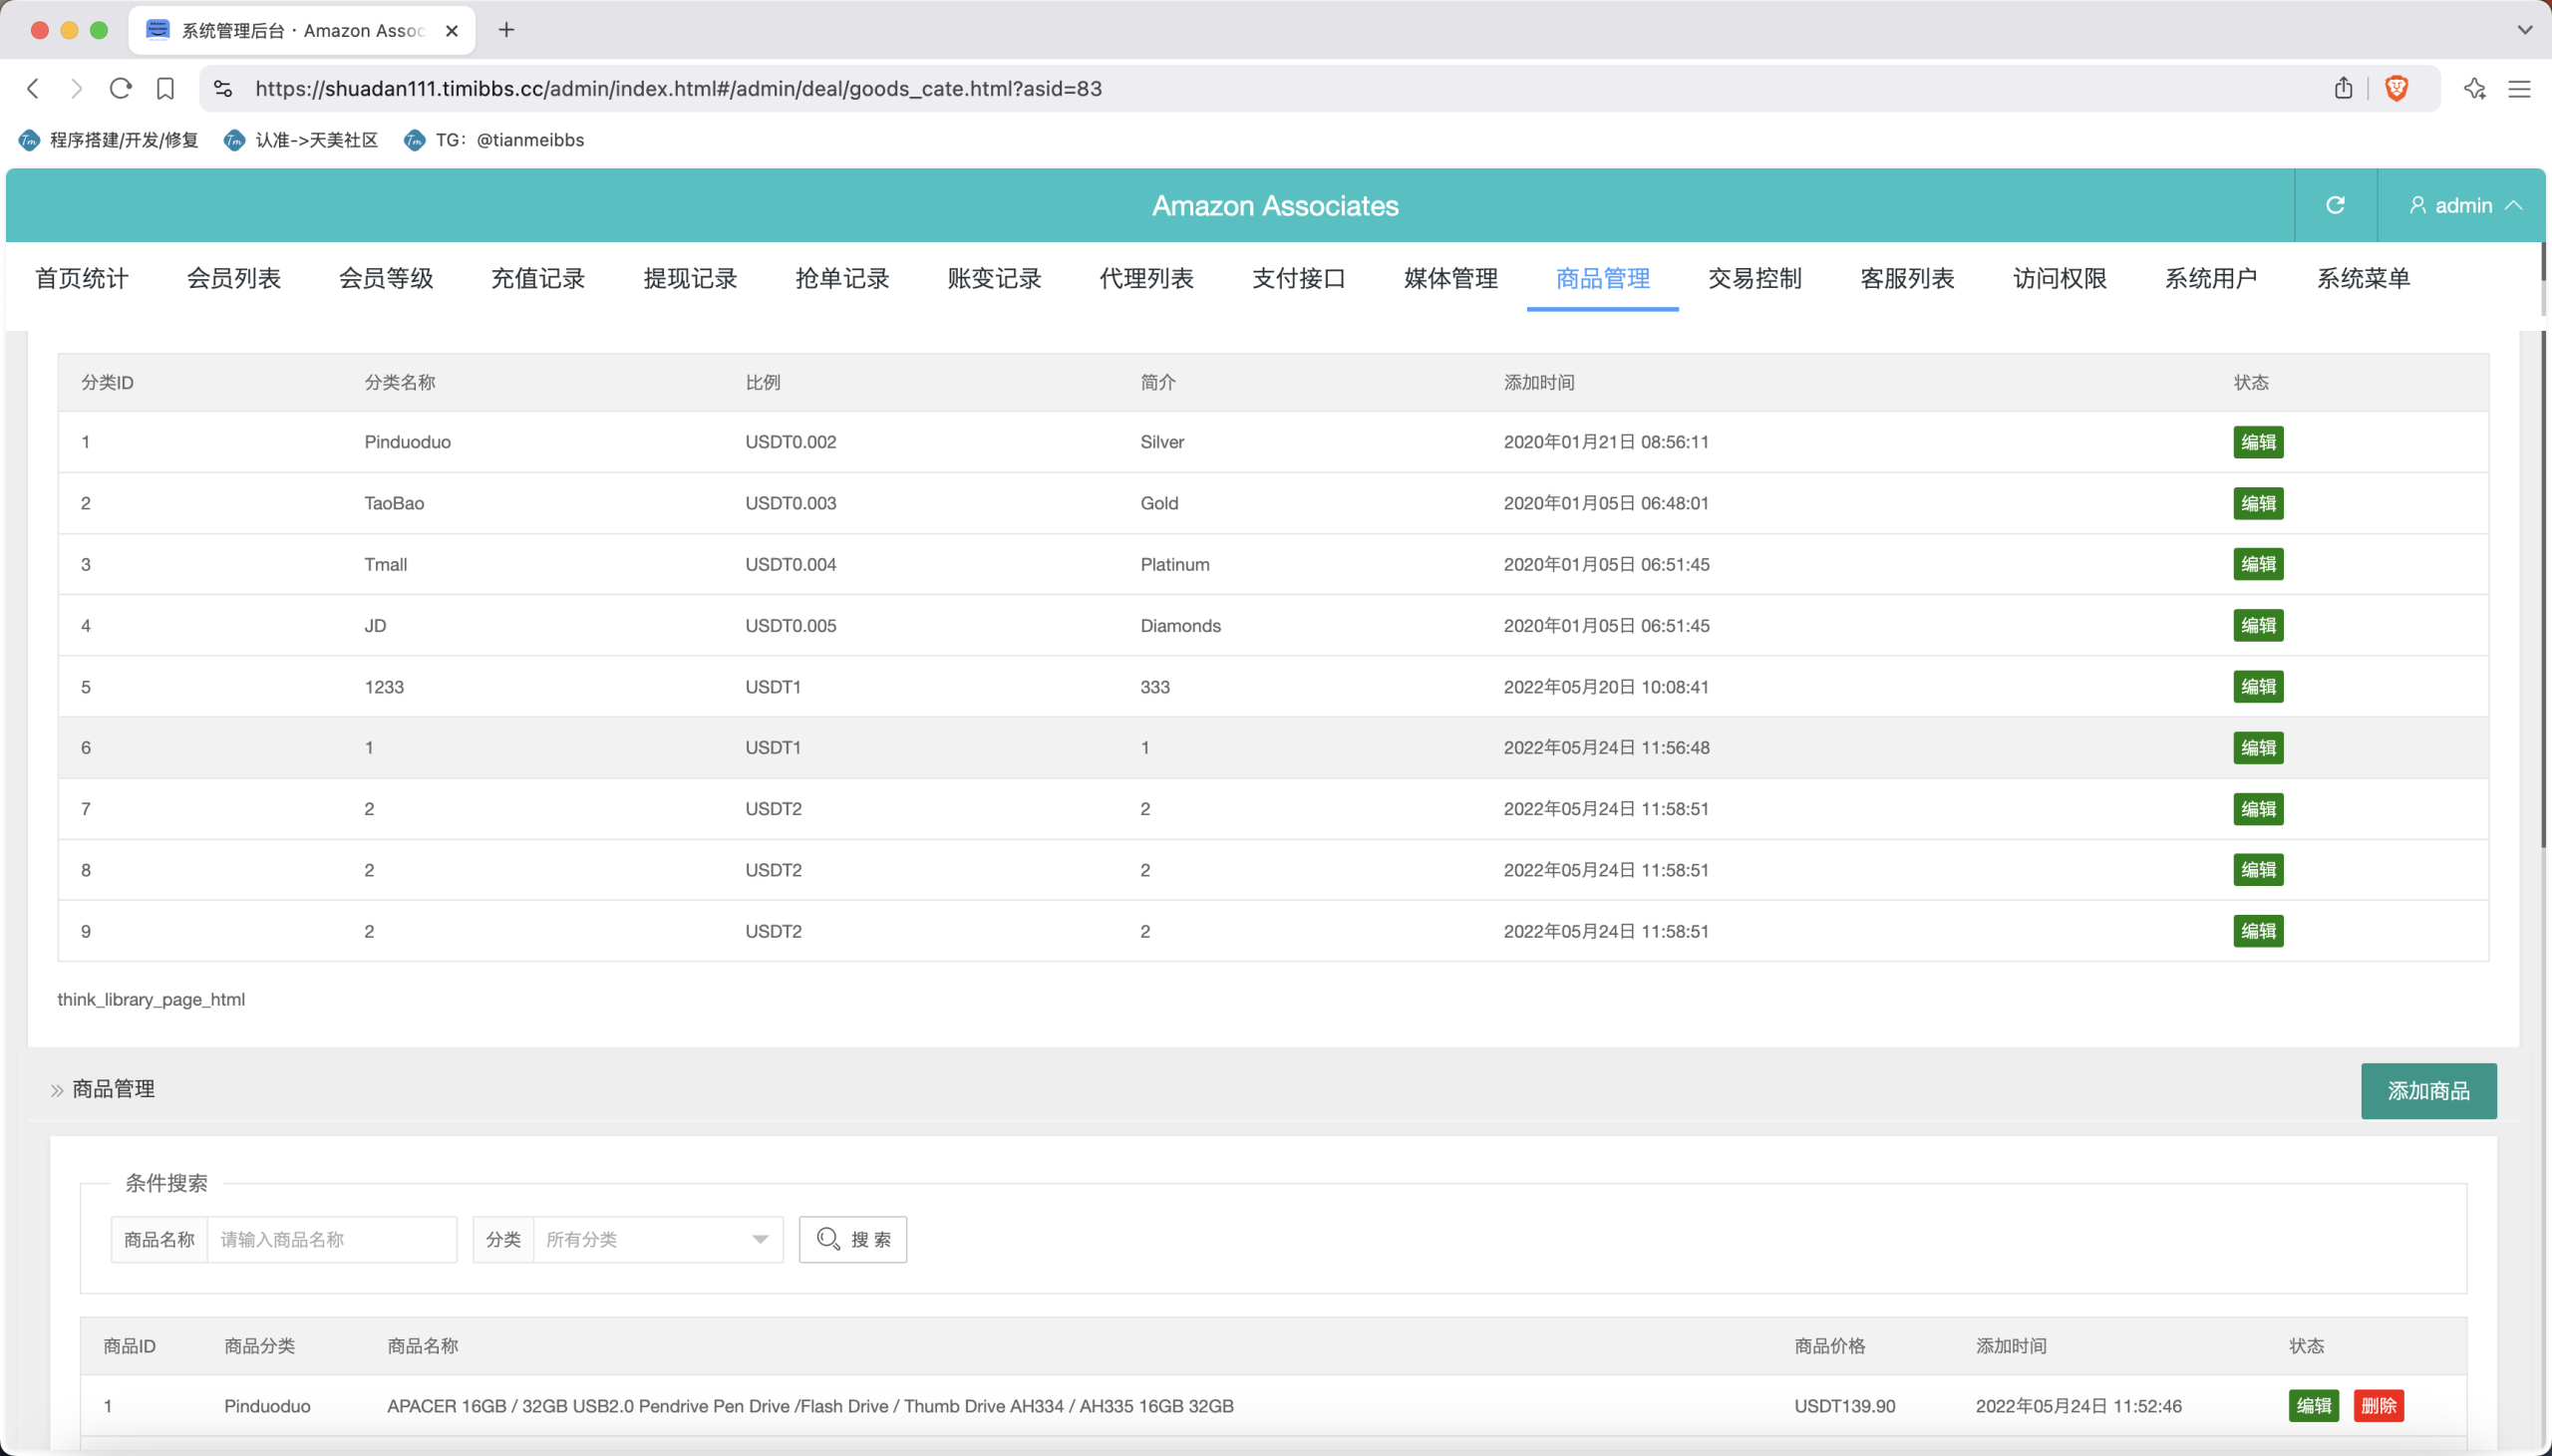Screen dimensions: 2552x1456
Task: Click the bookmark icon in the toolbar
Action: click(165, 89)
